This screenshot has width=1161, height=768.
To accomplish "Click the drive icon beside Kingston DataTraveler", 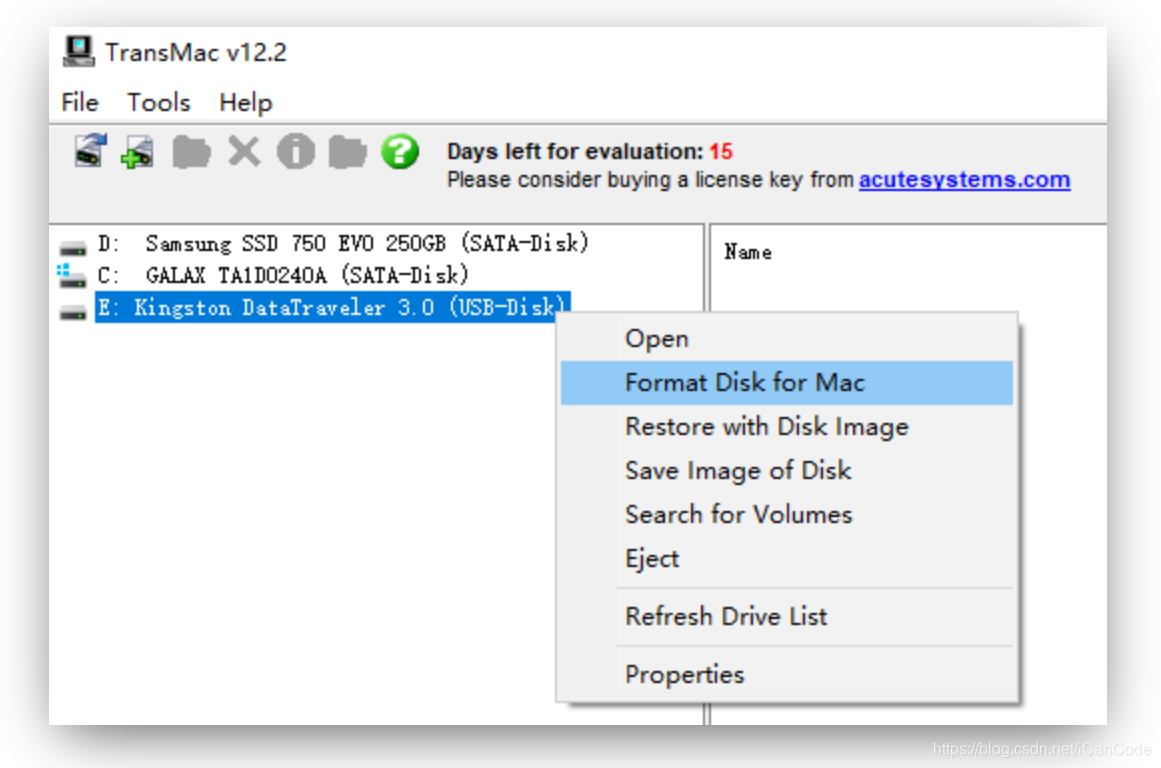I will [73, 311].
